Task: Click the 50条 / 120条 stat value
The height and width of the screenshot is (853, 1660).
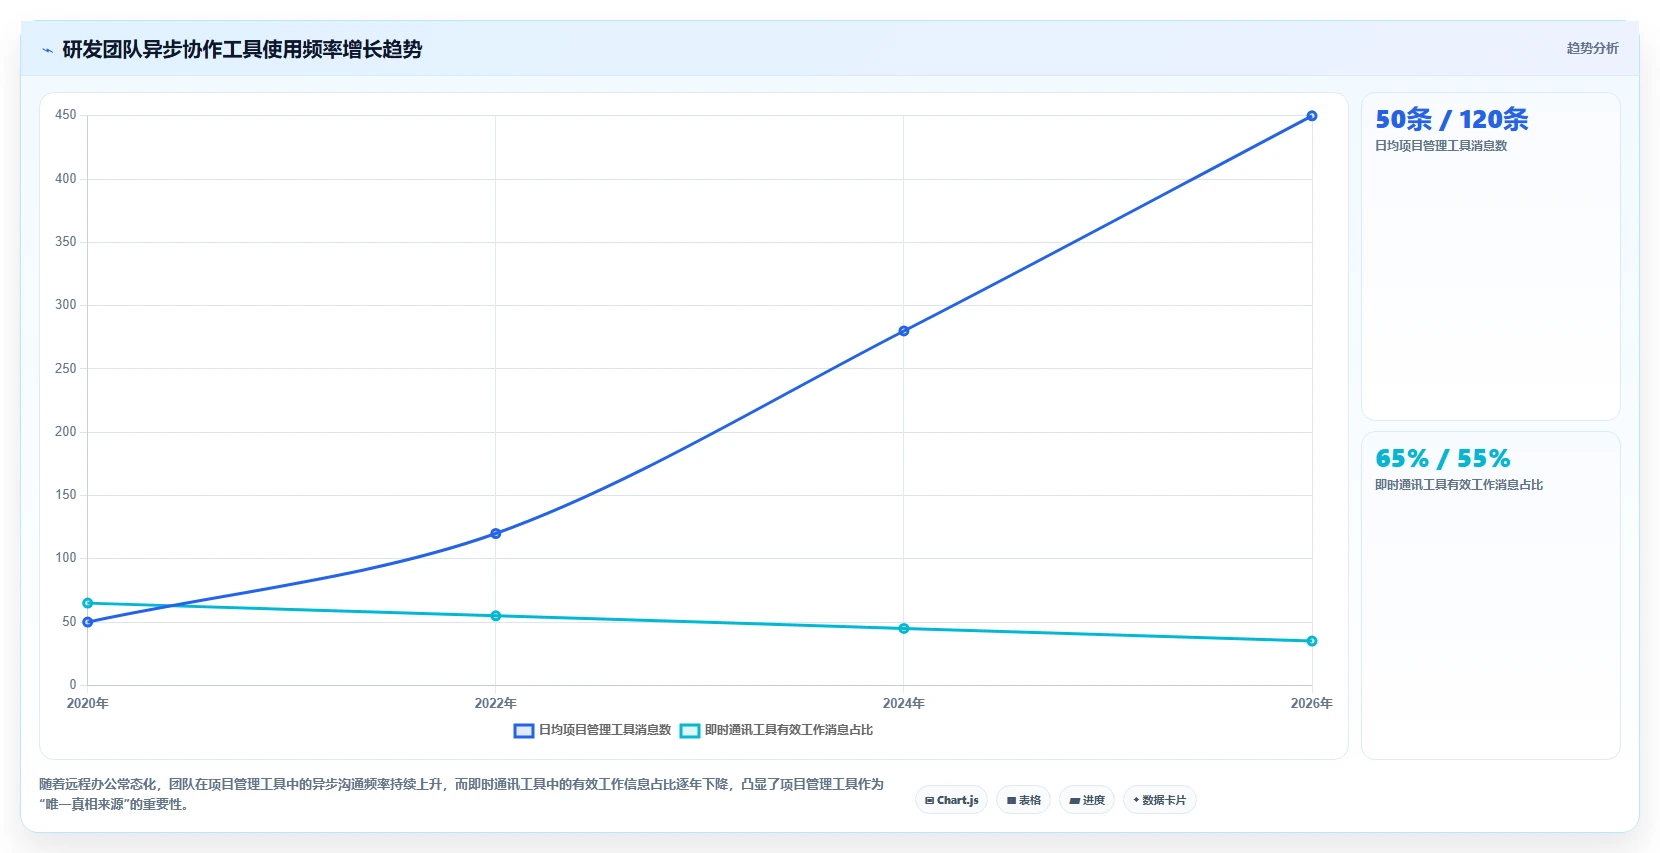Action: [1452, 120]
